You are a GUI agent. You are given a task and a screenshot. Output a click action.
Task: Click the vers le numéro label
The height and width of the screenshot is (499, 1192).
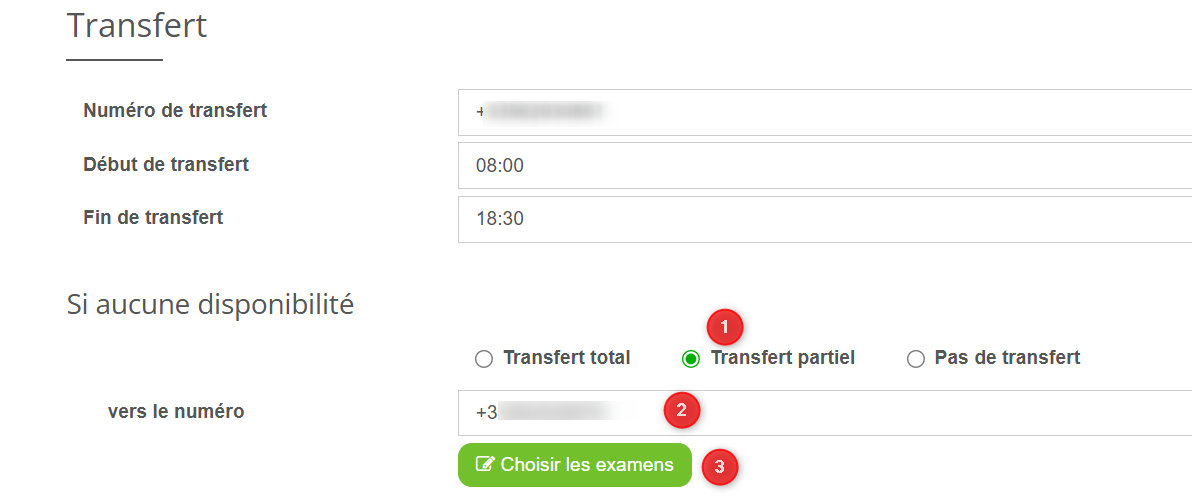point(175,411)
